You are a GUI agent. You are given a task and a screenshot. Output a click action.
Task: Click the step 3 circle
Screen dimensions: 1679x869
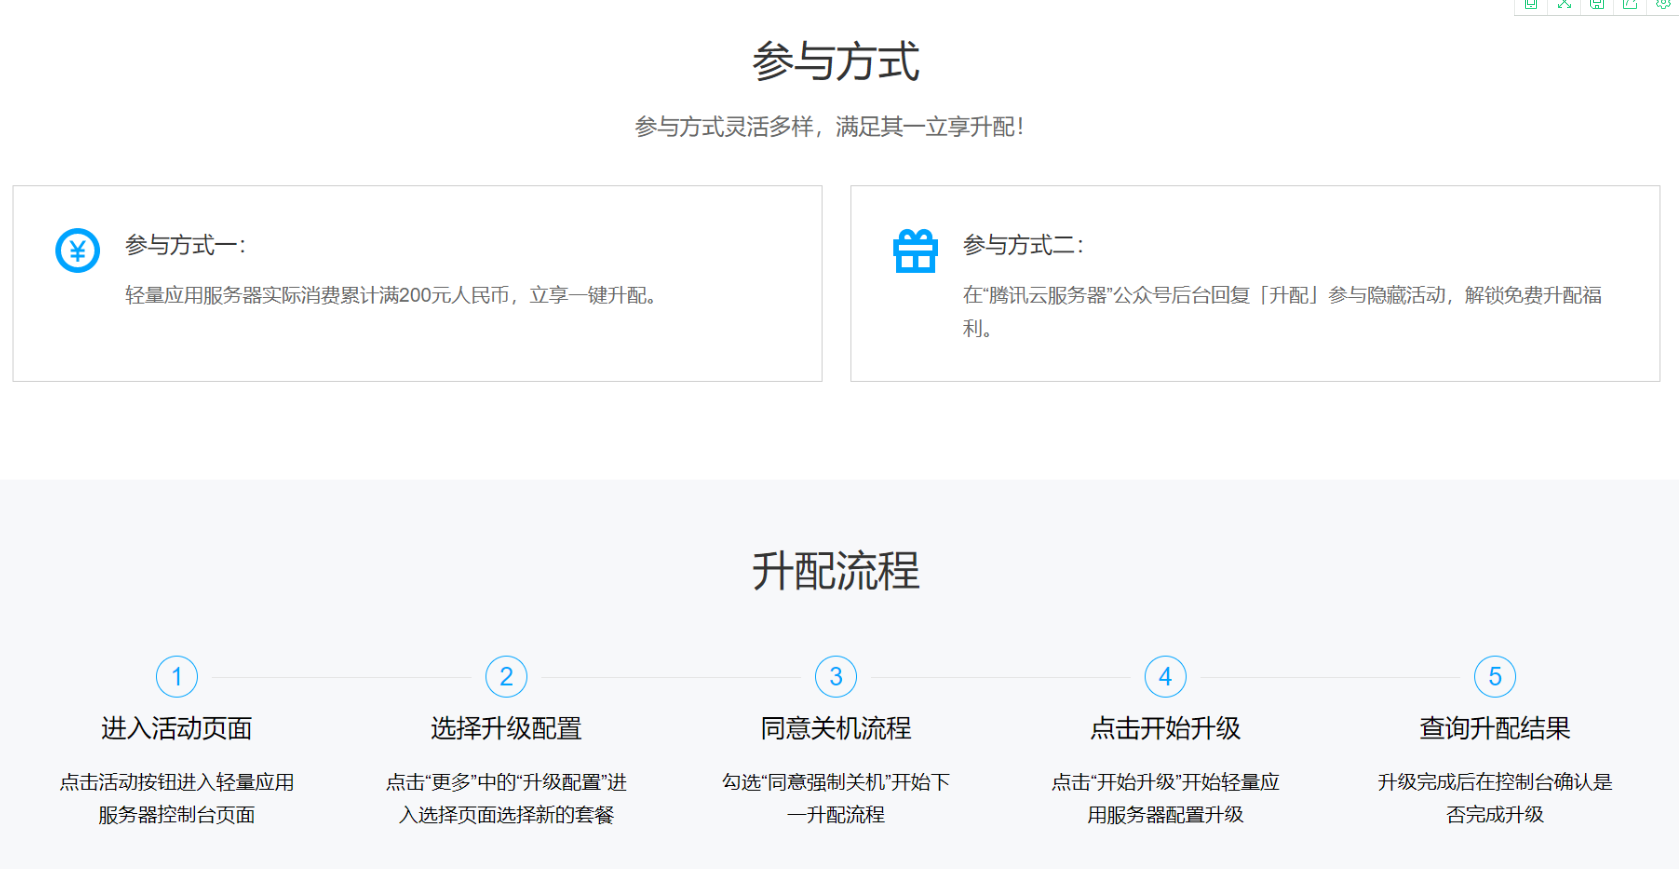[836, 677]
